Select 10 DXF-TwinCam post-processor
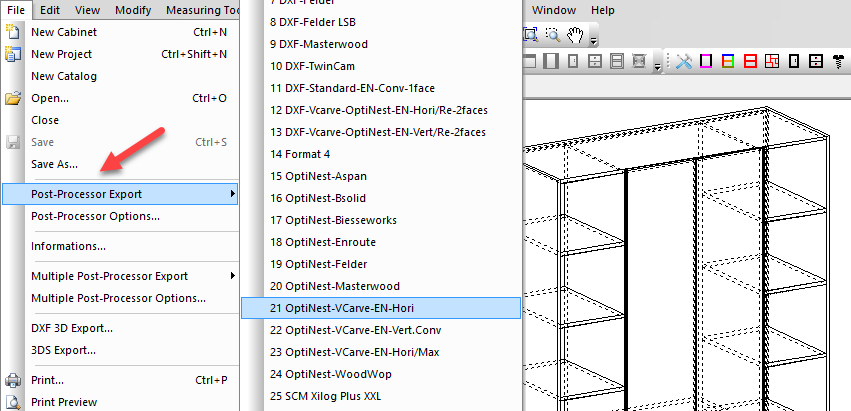This screenshot has width=851, height=411. [381, 66]
